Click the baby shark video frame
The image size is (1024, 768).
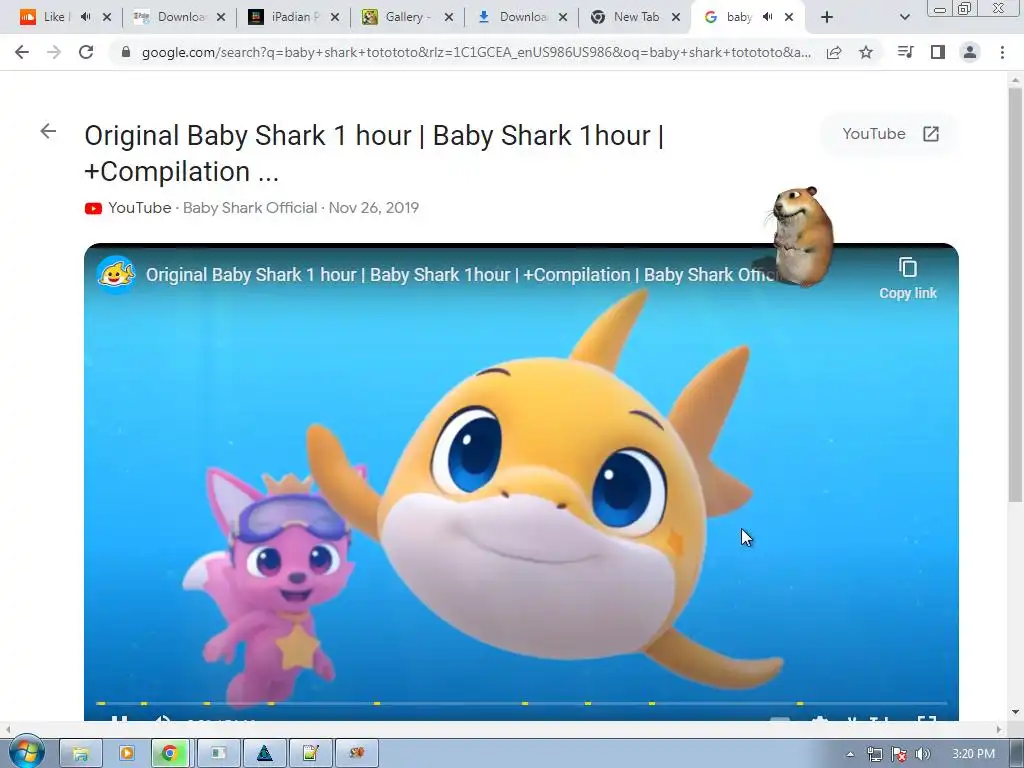(x=521, y=483)
